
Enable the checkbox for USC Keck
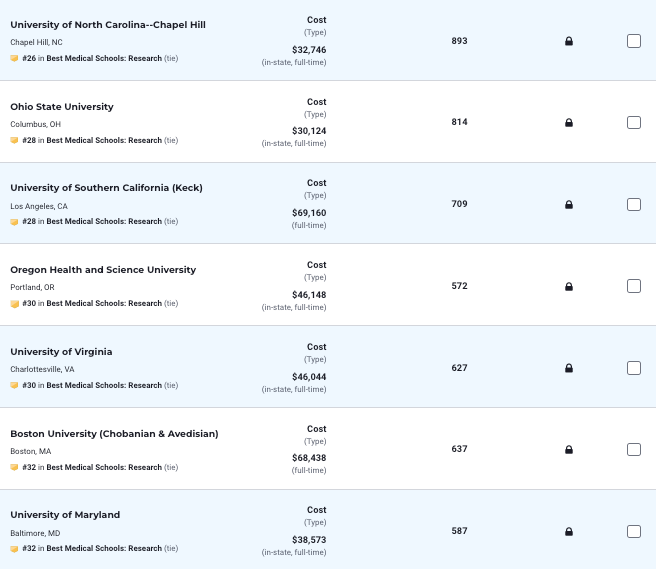pos(634,205)
